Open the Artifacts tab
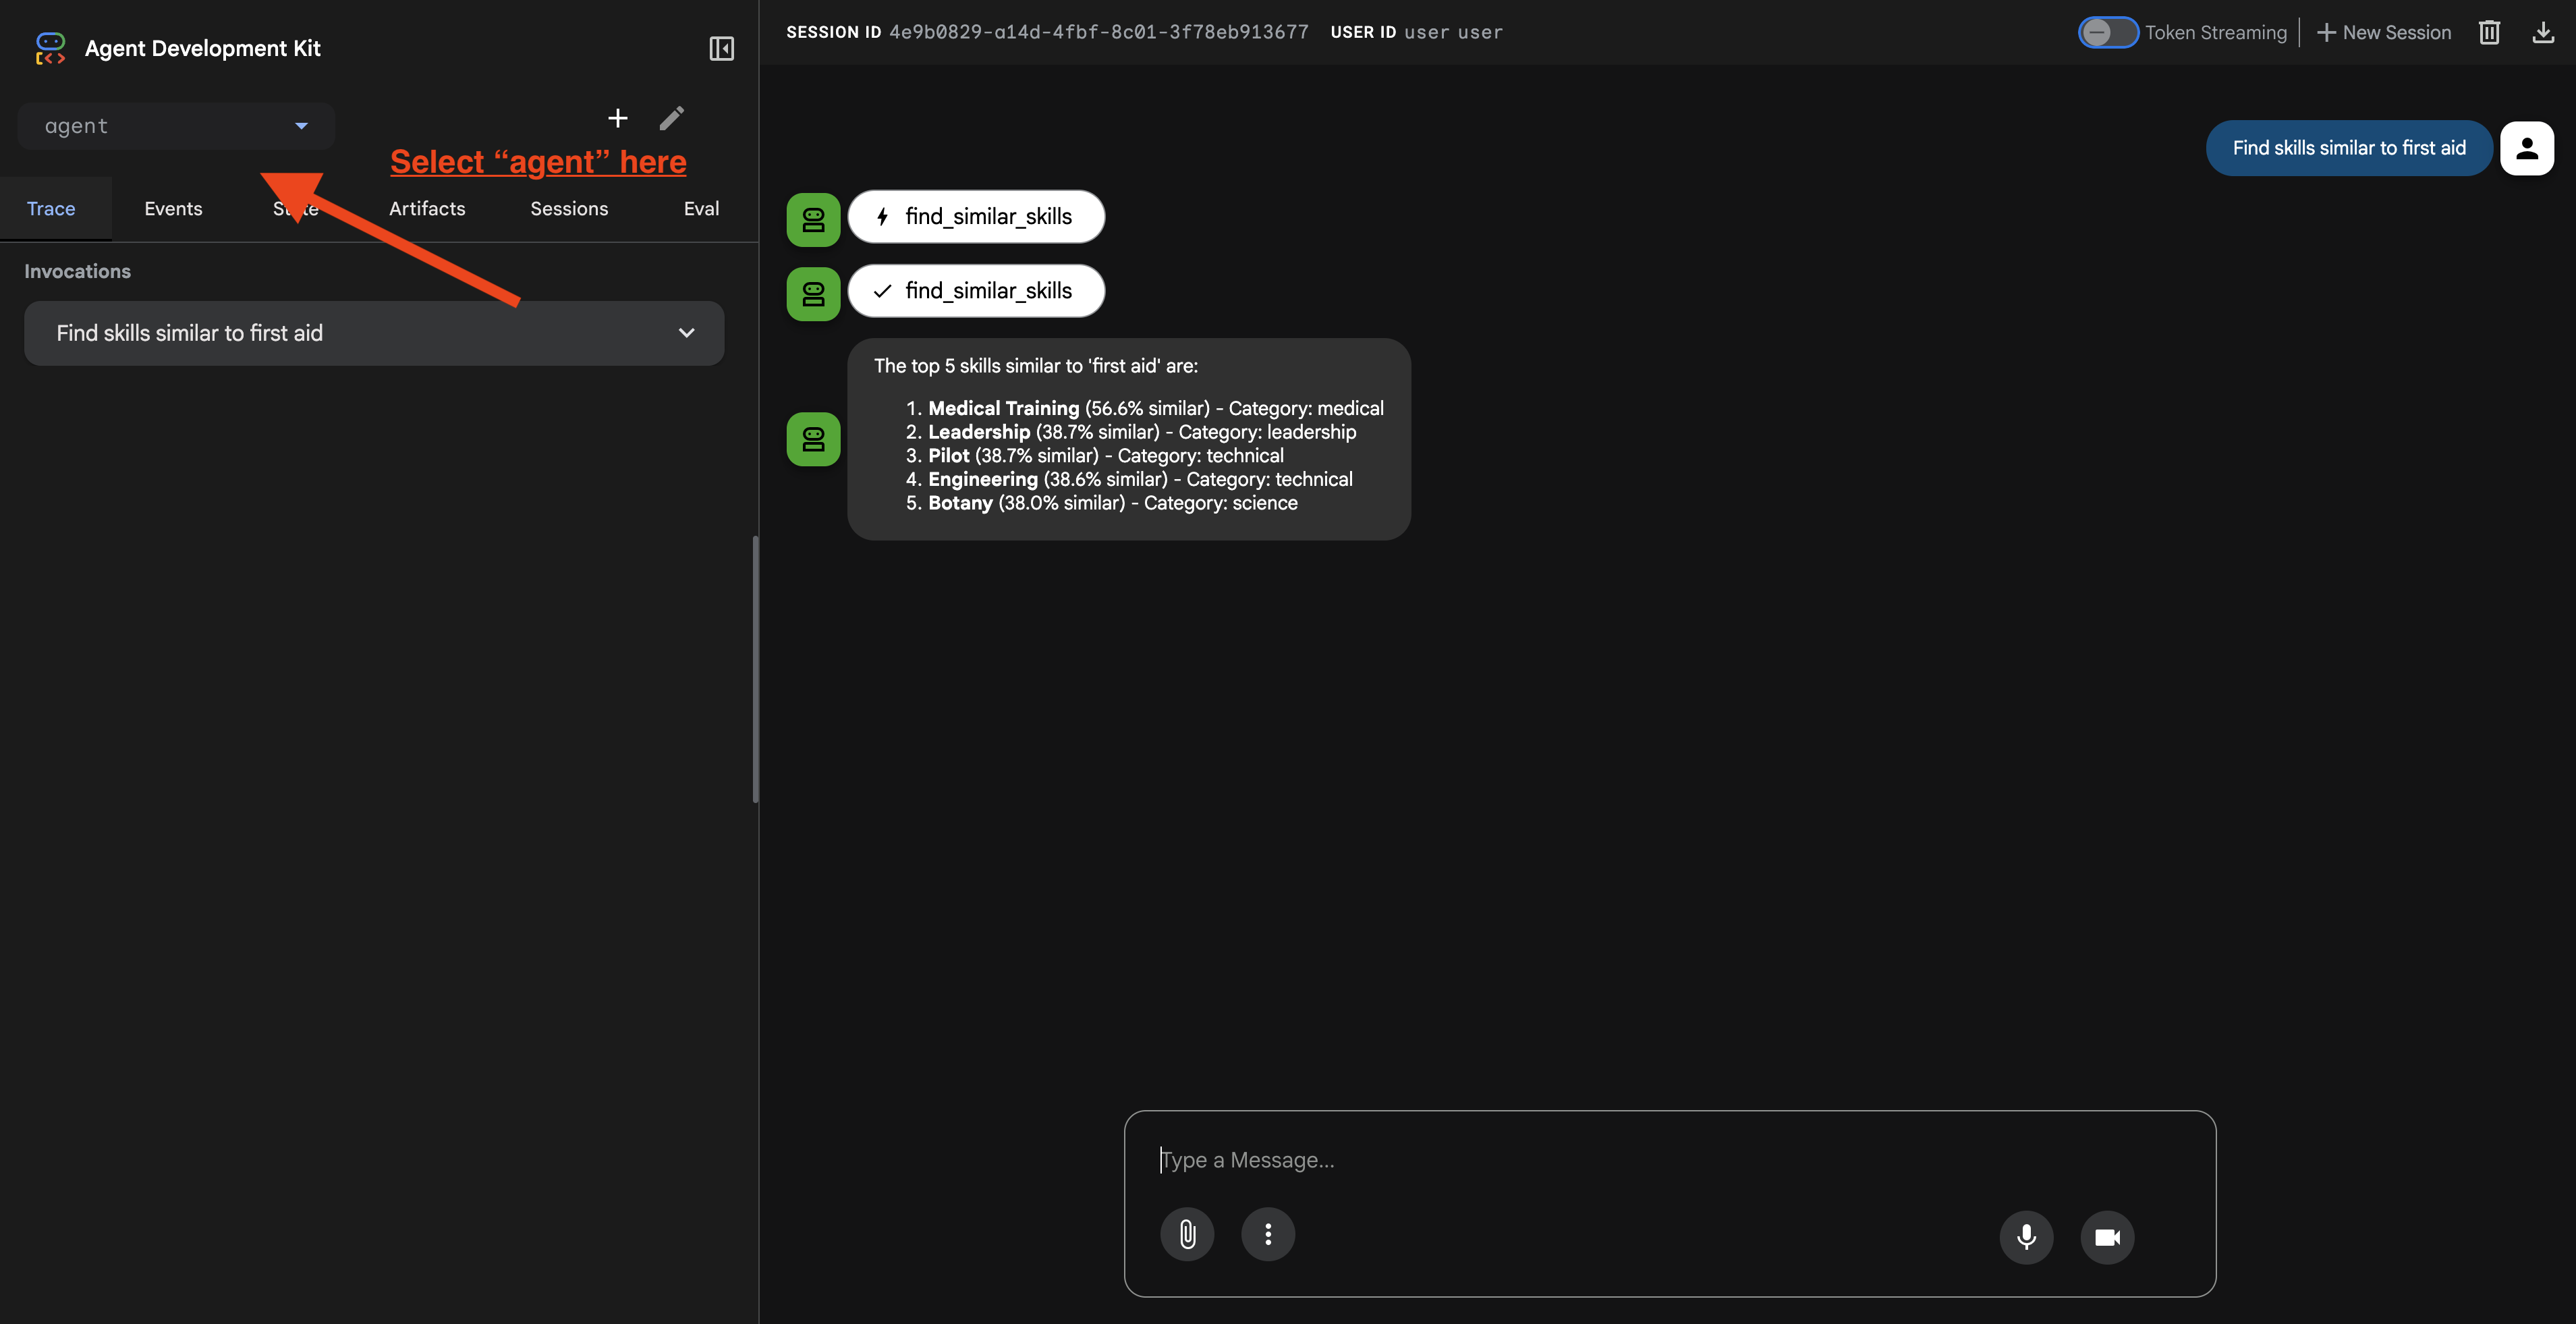Screen dimensions: 2576x1324 427,208
